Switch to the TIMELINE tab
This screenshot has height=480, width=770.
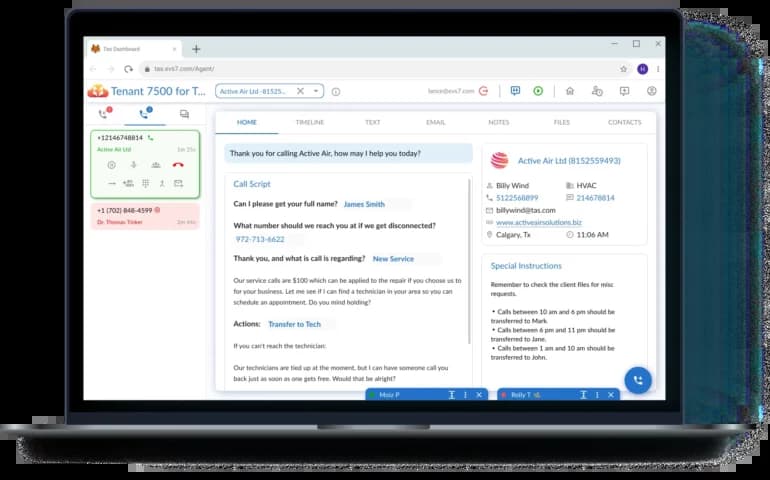(310, 122)
